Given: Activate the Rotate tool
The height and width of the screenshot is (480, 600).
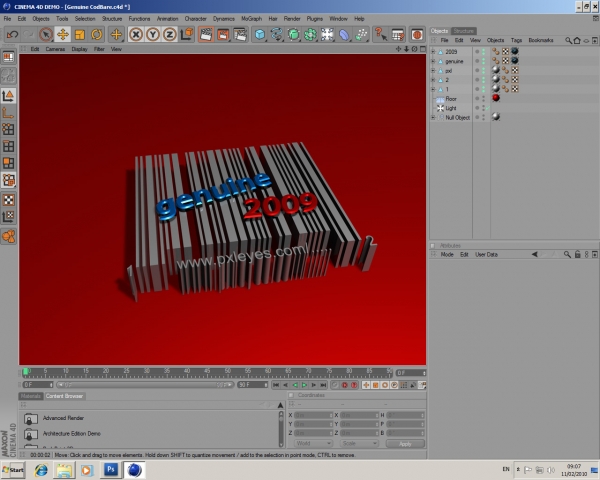Looking at the screenshot, I should pos(96,35).
